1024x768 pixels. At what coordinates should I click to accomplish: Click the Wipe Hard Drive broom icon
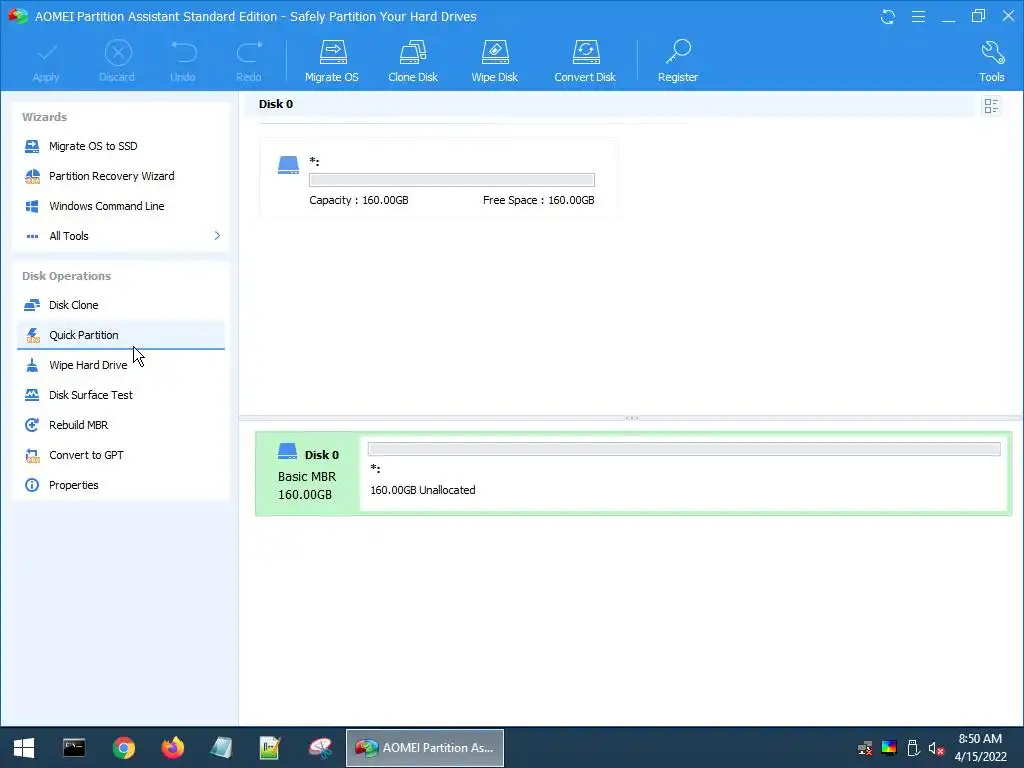pyautogui.click(x=32, y=365)
